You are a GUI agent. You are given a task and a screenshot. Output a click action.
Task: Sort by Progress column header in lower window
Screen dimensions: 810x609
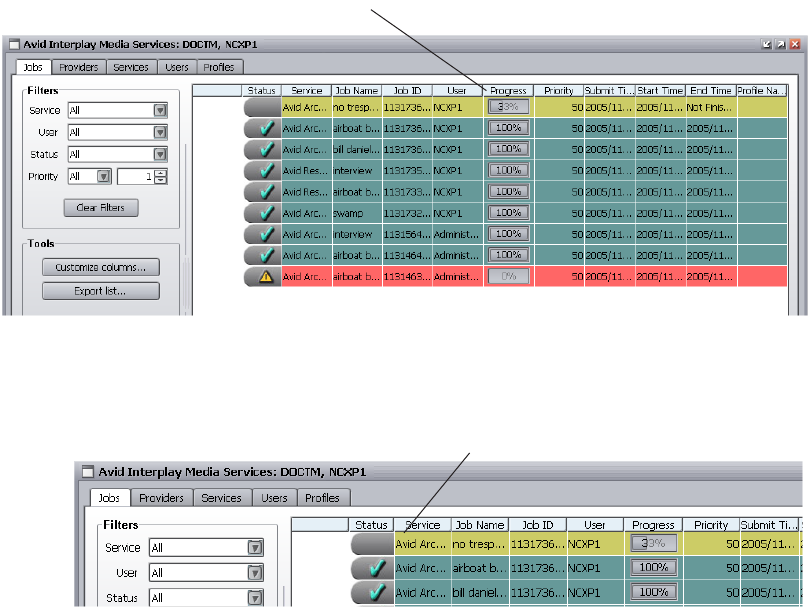(653, 525)
